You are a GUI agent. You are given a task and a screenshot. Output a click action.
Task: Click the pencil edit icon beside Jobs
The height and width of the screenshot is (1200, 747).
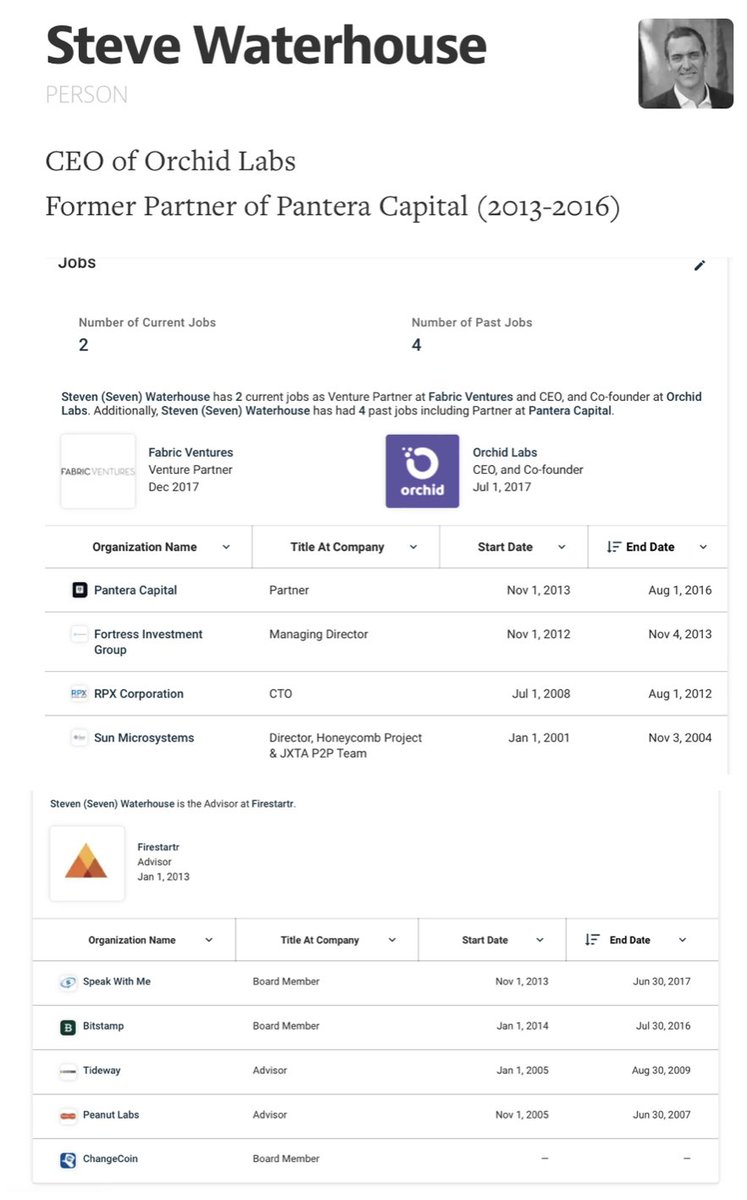pyautogui.click(x=700, y=265)
